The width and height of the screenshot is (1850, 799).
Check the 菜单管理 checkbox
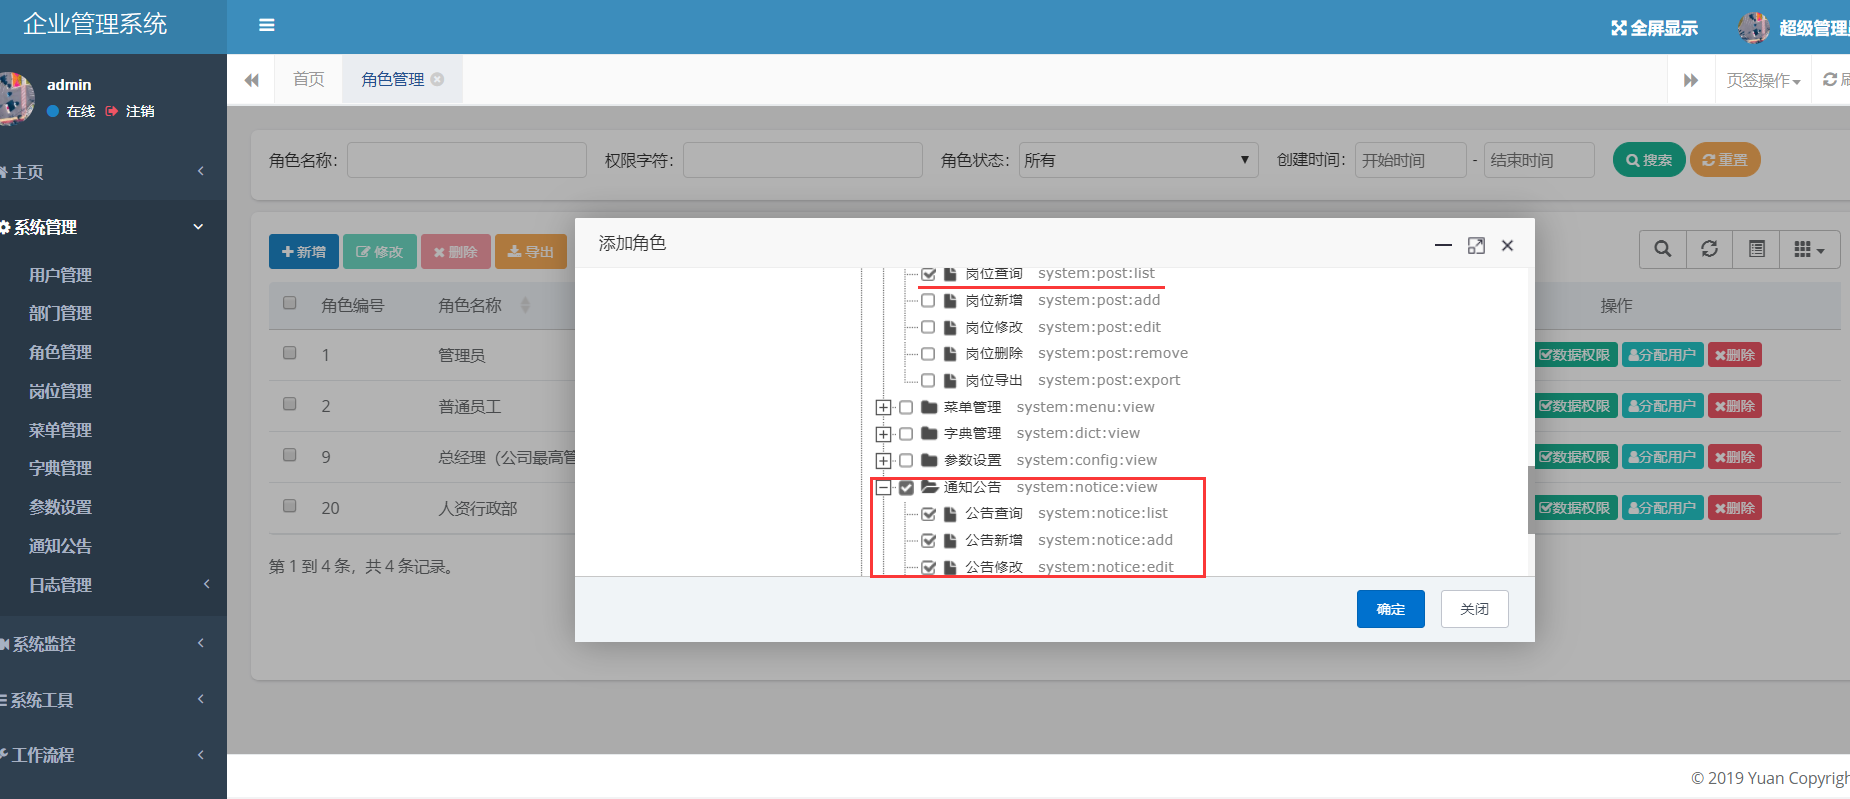[906, 407]
